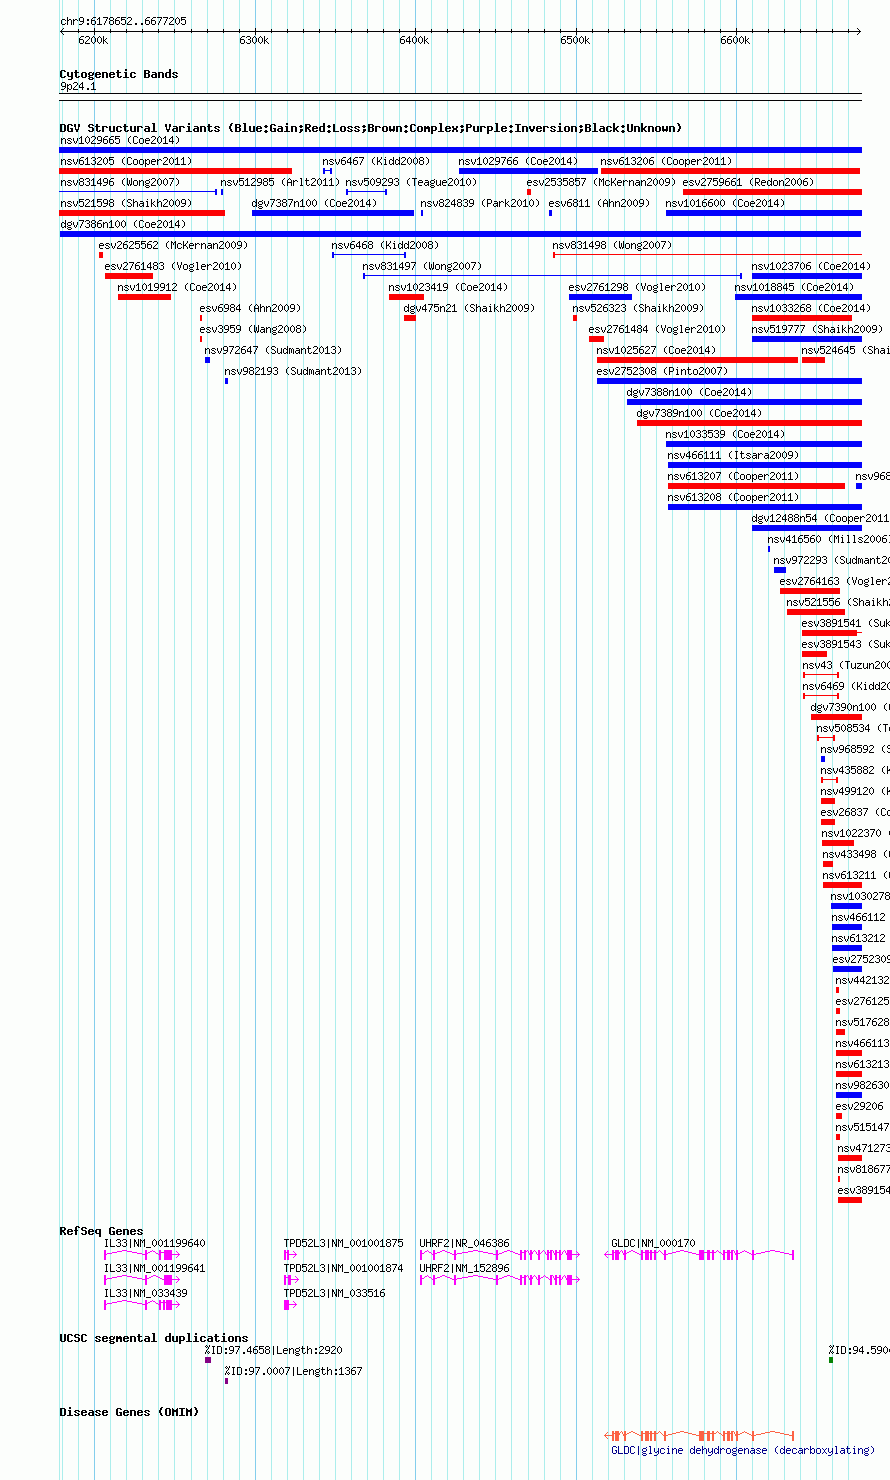Click the nsv526323 (Shaikh2009) label

pos(638,308)
